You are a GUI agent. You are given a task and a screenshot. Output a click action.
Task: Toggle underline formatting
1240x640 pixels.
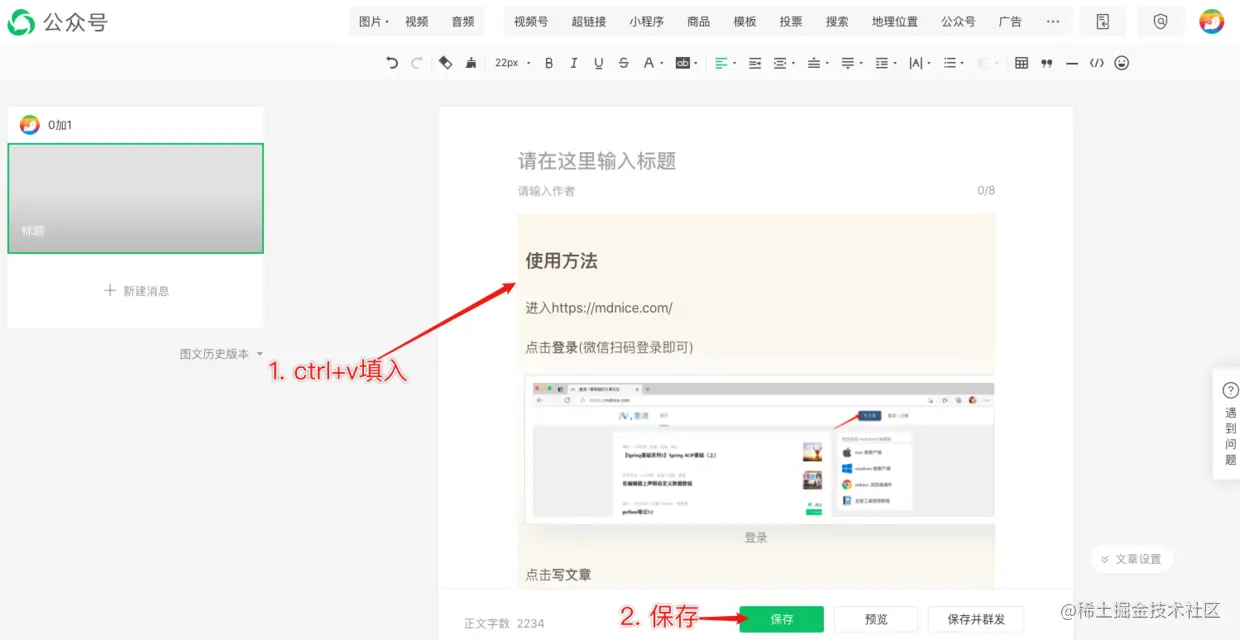pos(597,62)
